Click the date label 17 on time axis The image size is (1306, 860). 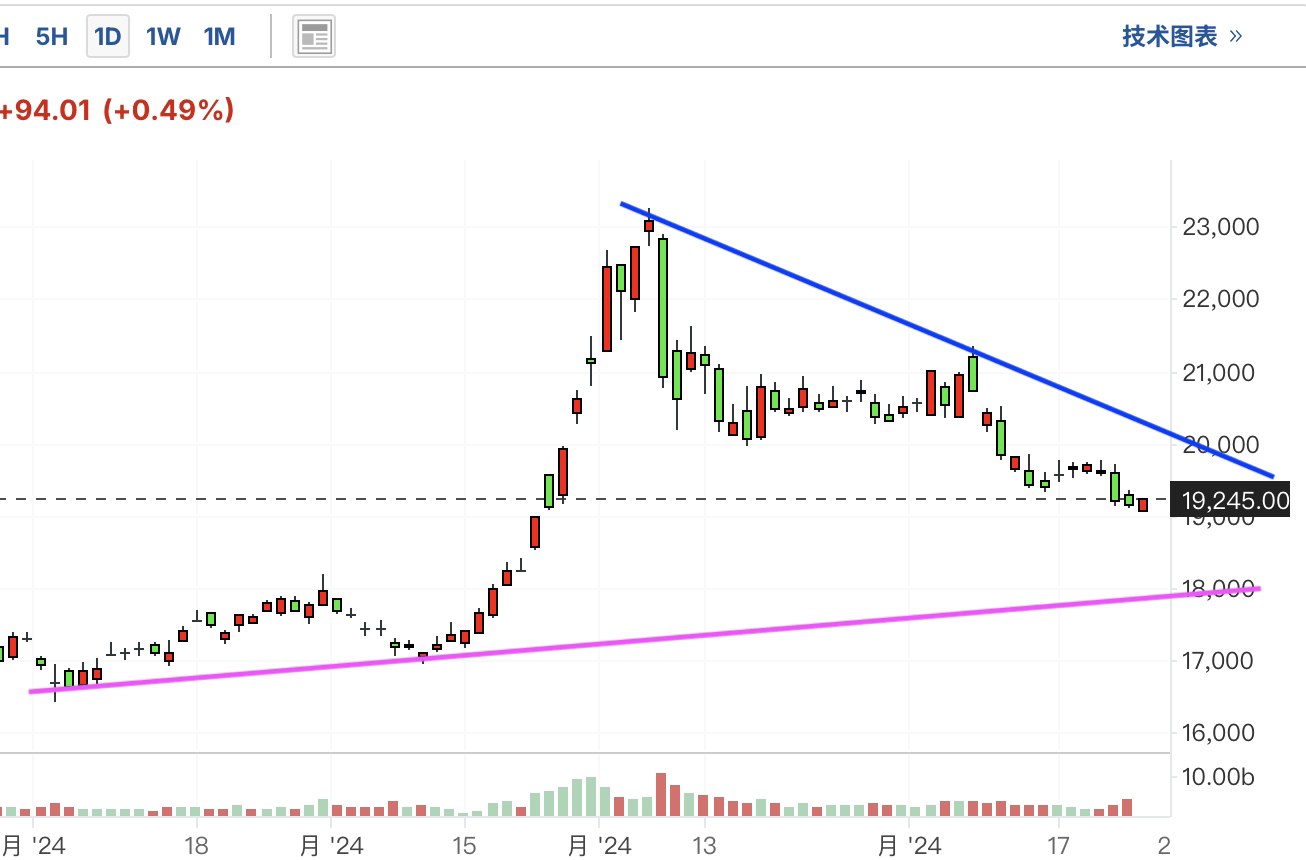coord(1058,846)
